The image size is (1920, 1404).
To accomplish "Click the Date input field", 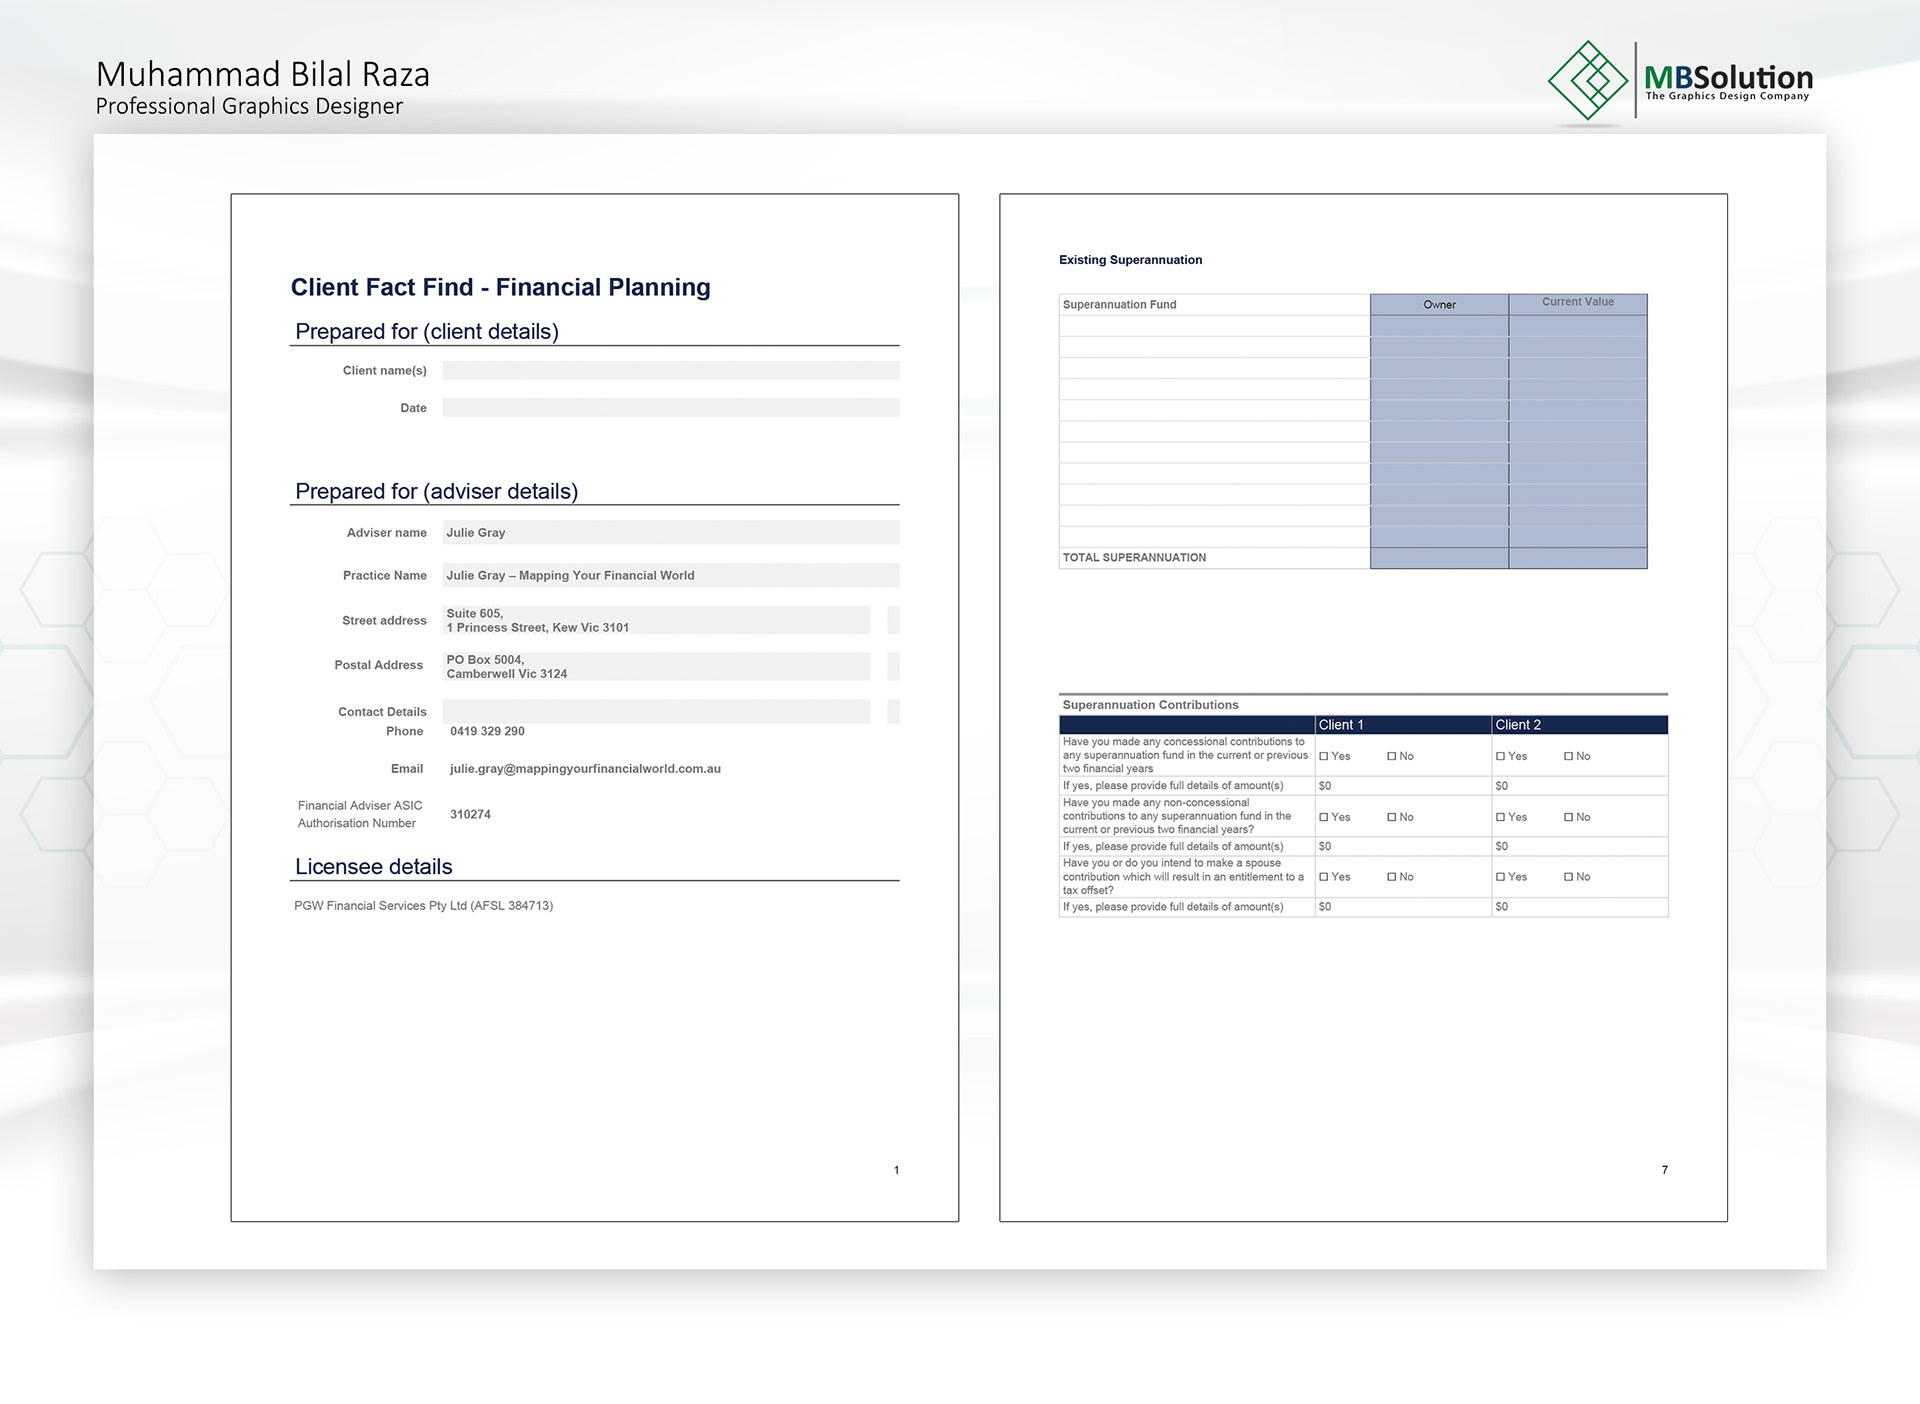I will (x=671, y=407).
